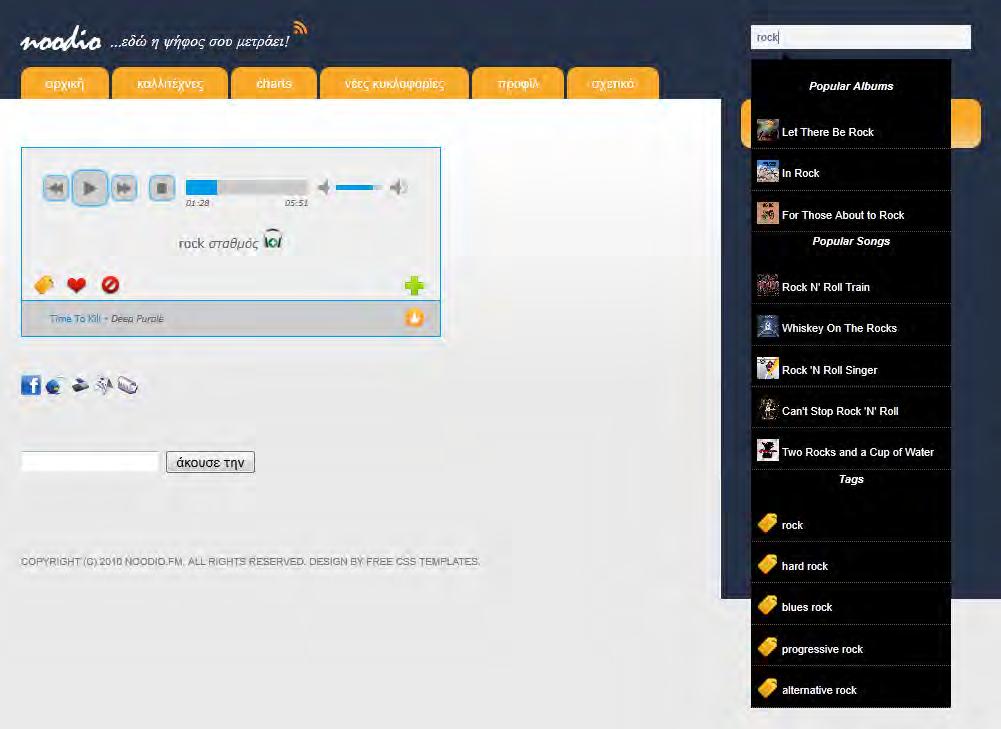The image size is (1001, 729).
Task: Click the previous track button
Action: (56, 188)
